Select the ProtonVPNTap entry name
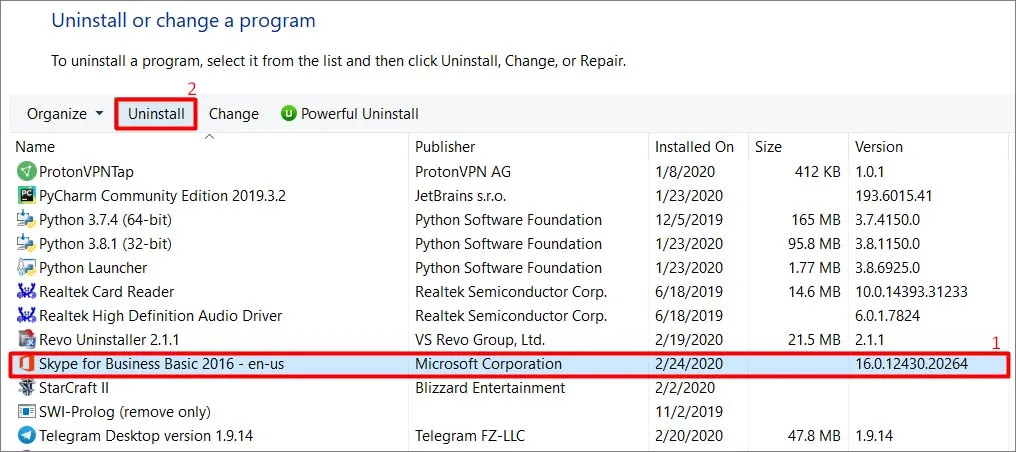The height and width of the screenshot is (452, 1016). tap(87, 172)
